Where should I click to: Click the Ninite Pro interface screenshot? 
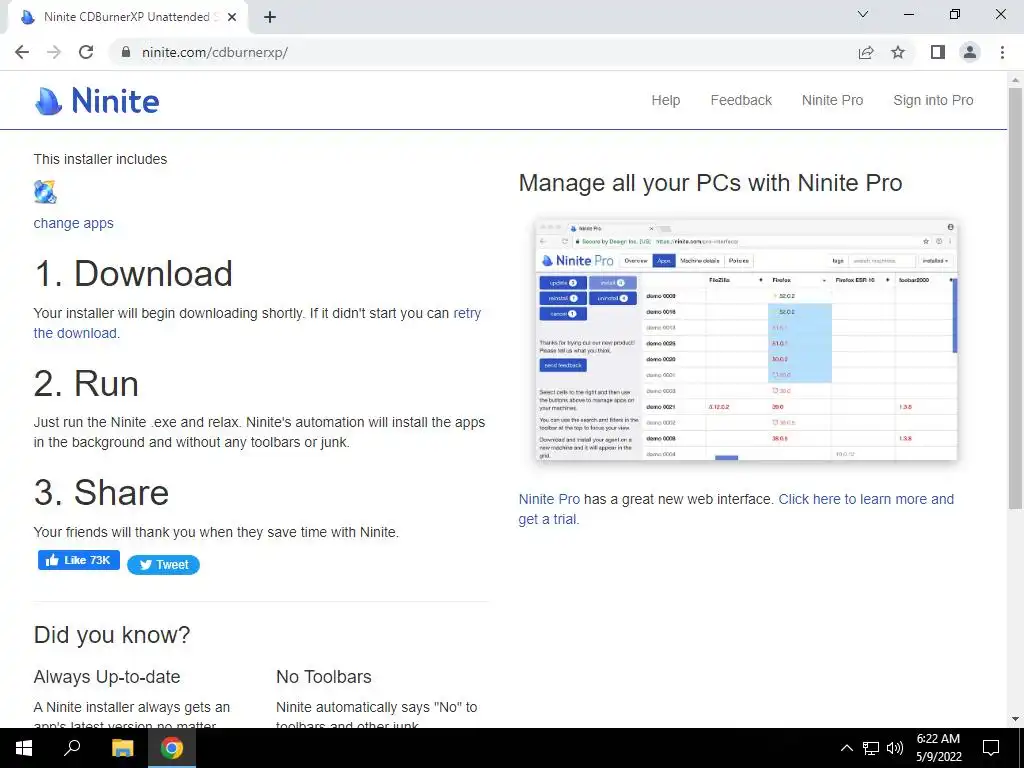(x=746, y=340)
